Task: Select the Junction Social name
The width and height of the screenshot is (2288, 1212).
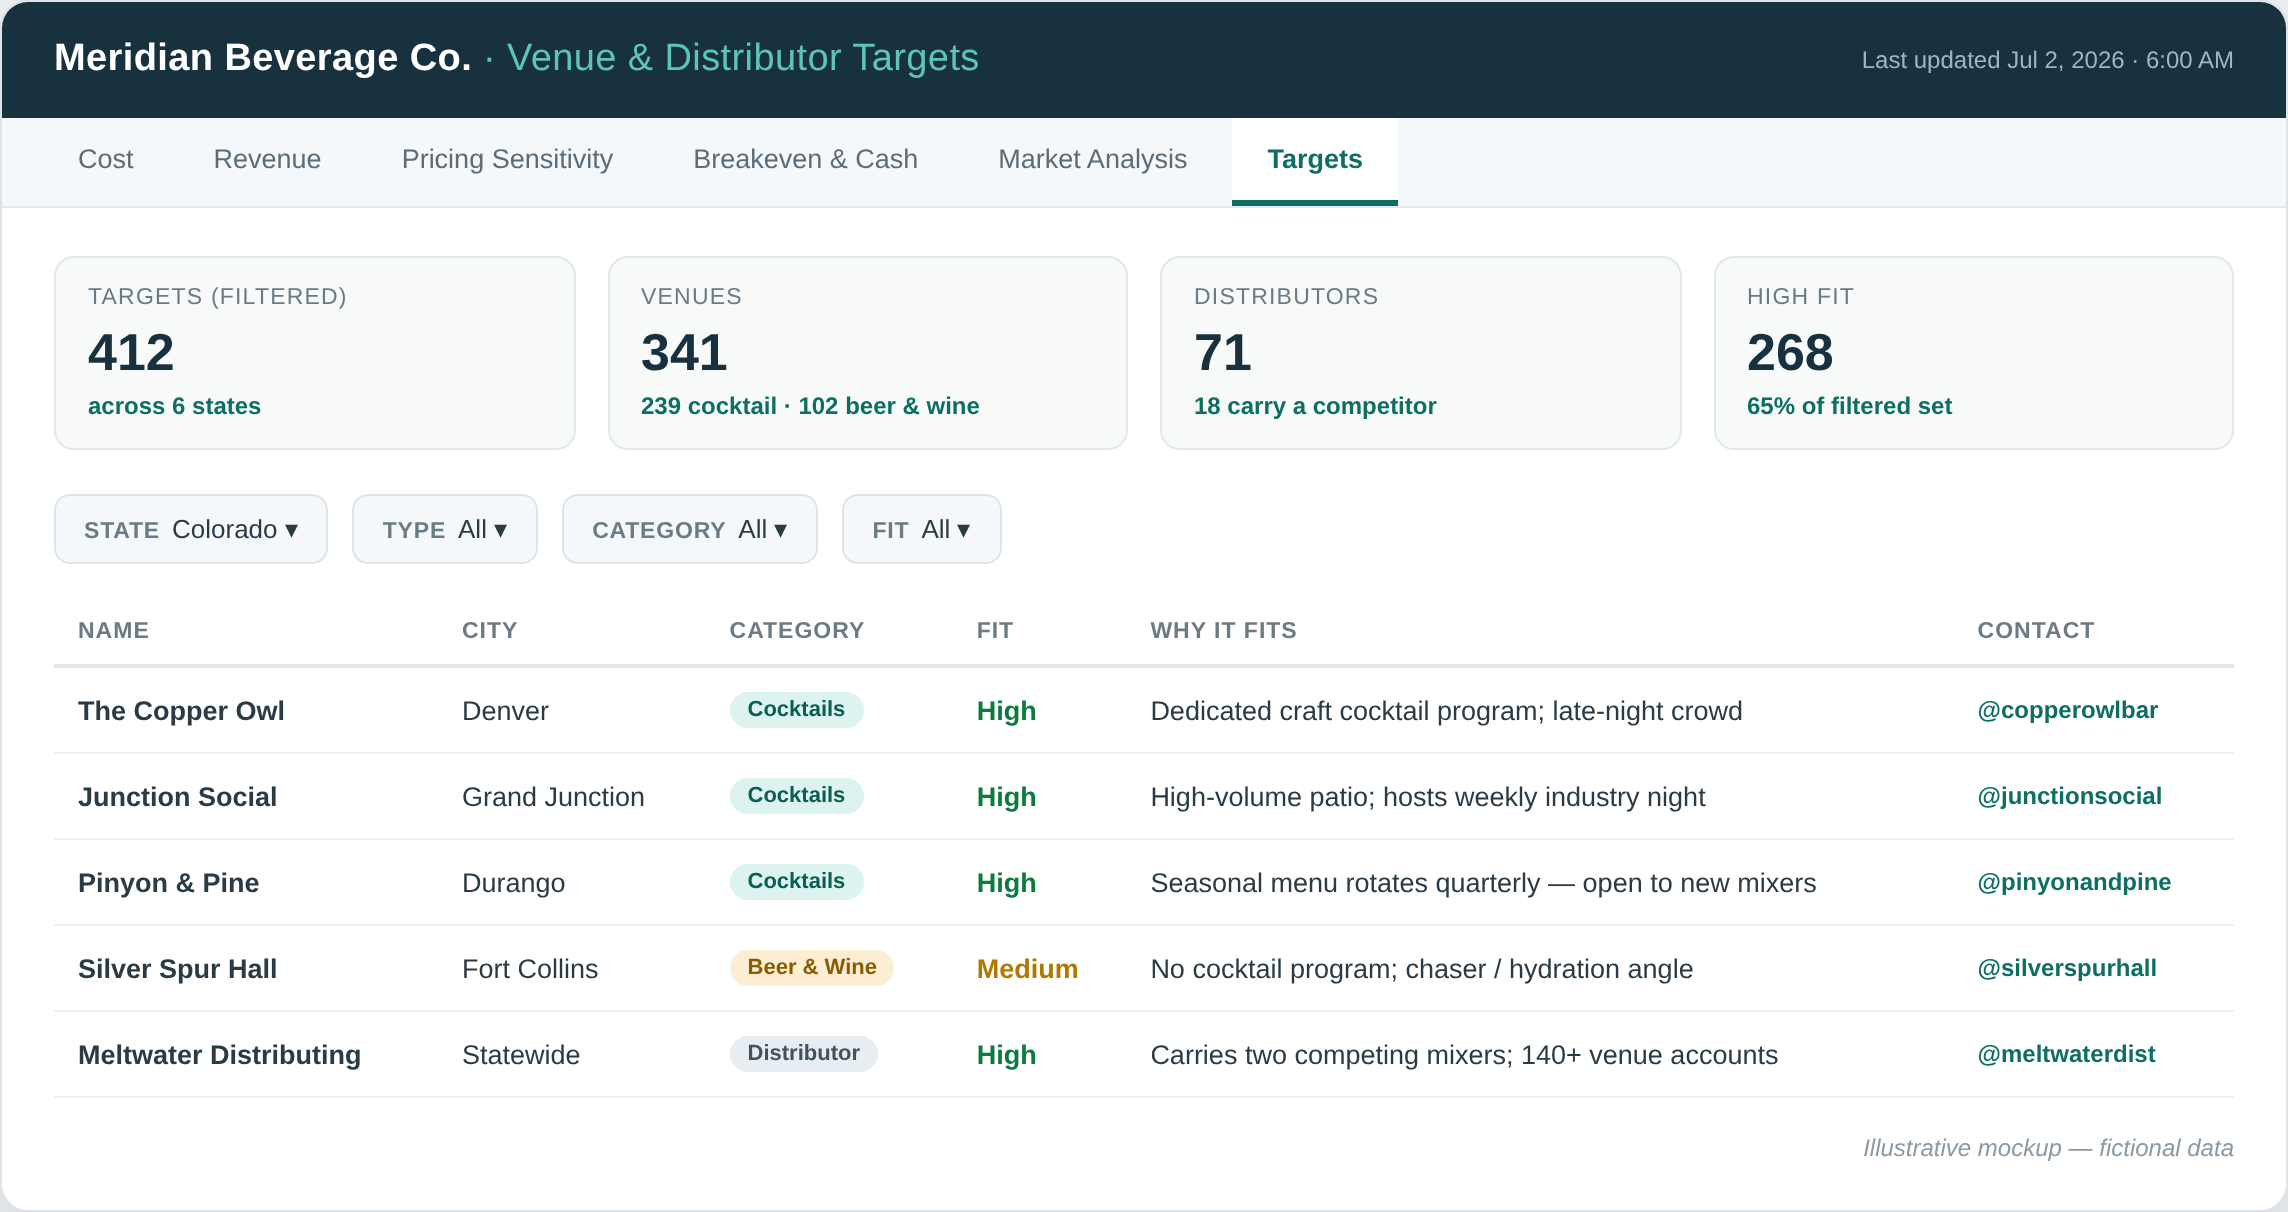Action: (177, 797)
